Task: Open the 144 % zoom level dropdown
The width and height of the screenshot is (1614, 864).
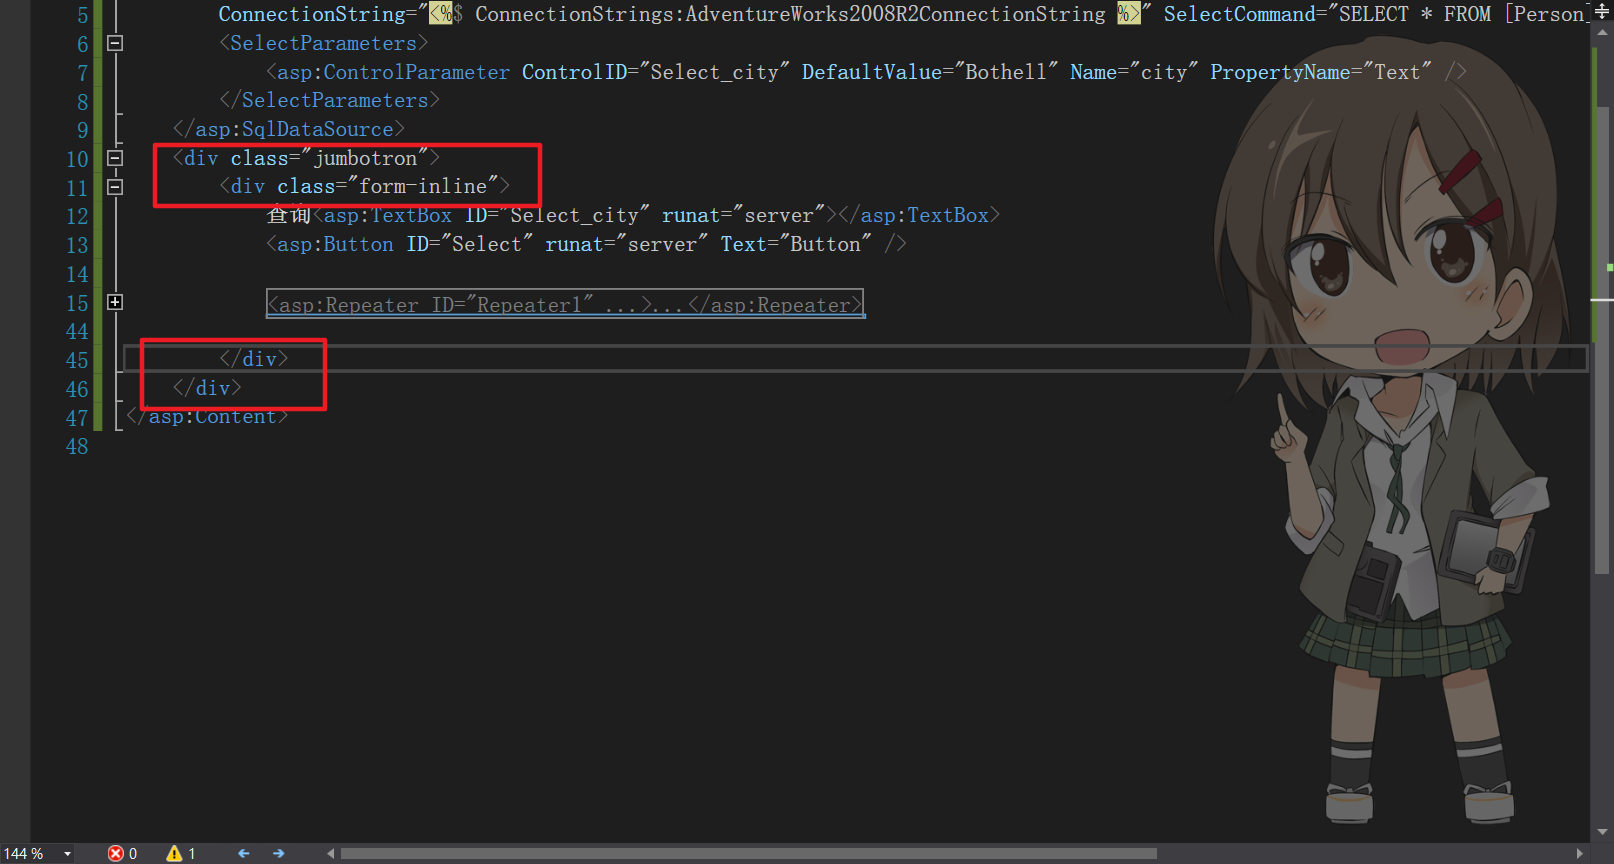Action: click(67, 854)
